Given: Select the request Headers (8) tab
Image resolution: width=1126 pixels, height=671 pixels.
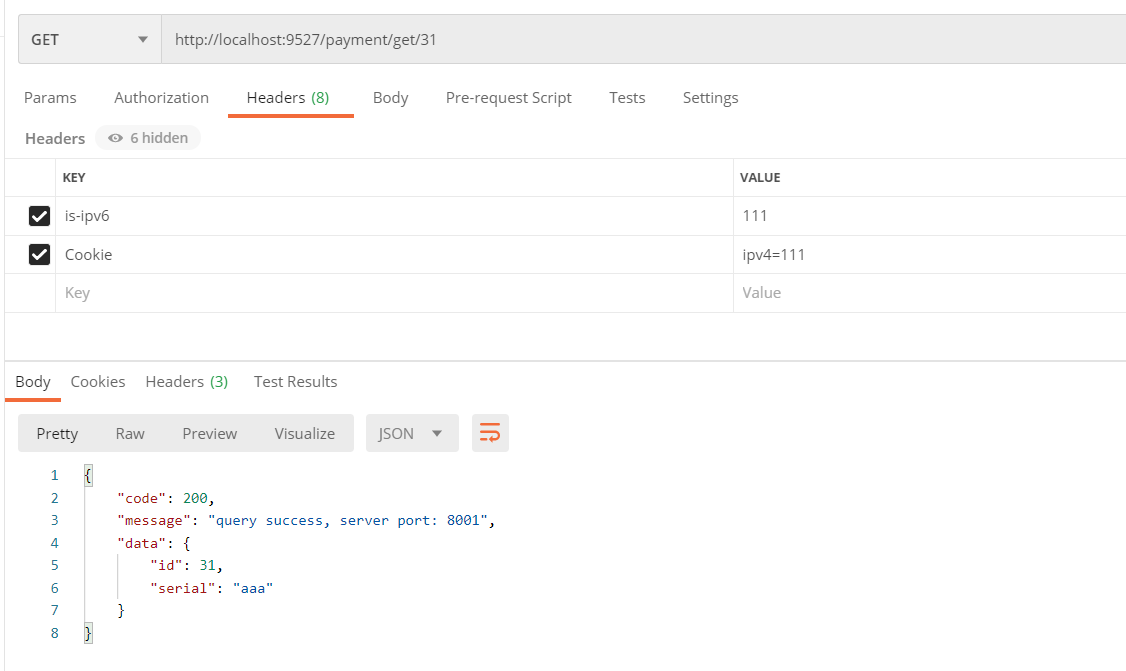Looking at the screenshot, I should (288, 98).
